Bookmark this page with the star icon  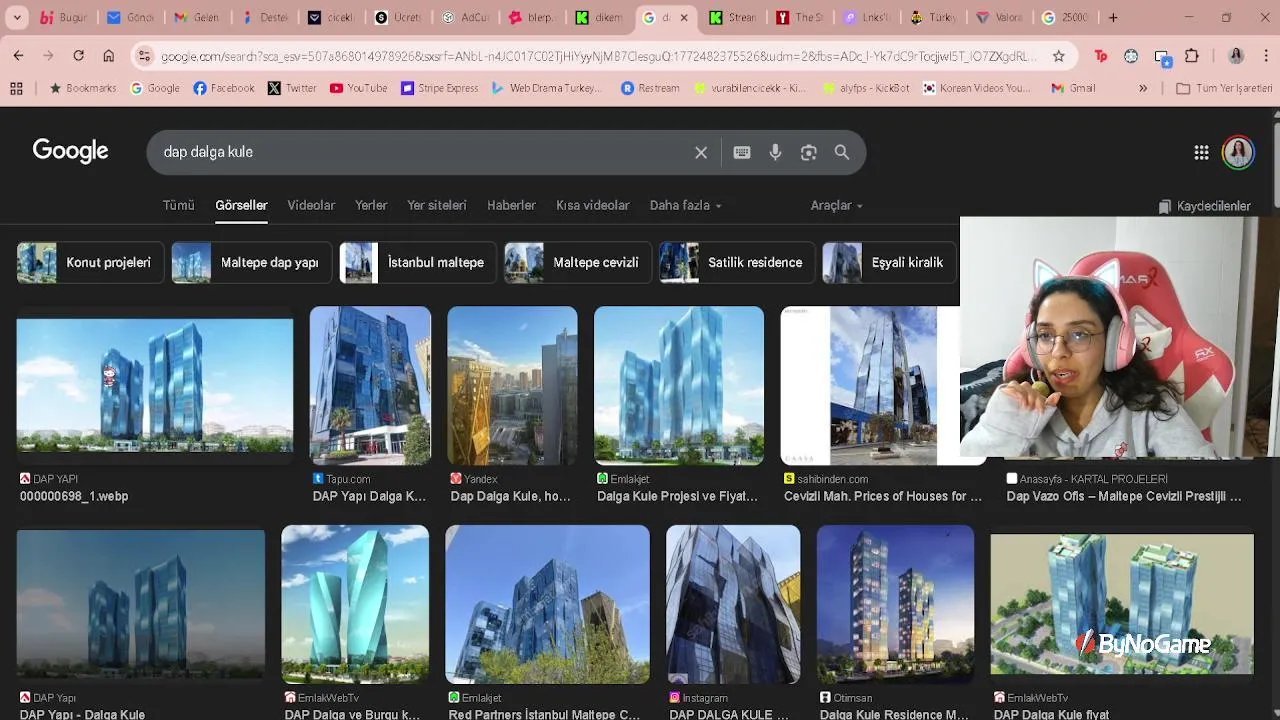click(x=1059, y=56)
